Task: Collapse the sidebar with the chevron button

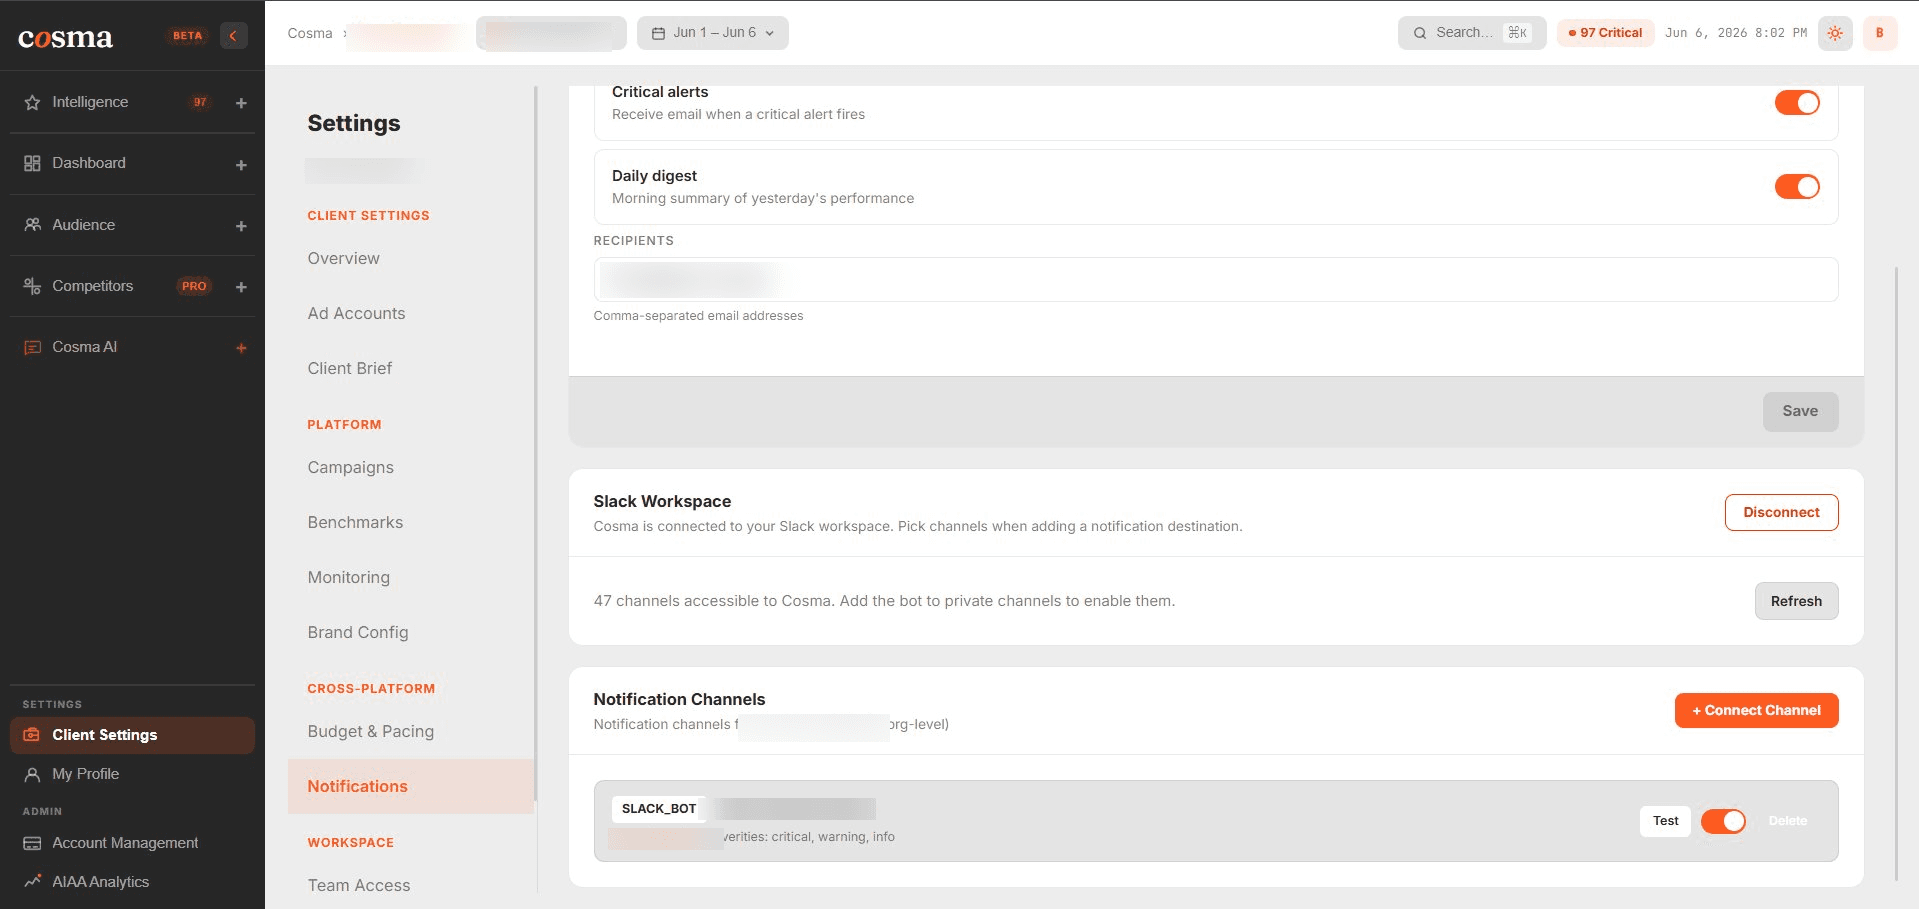Action: [x=233, y=35]
